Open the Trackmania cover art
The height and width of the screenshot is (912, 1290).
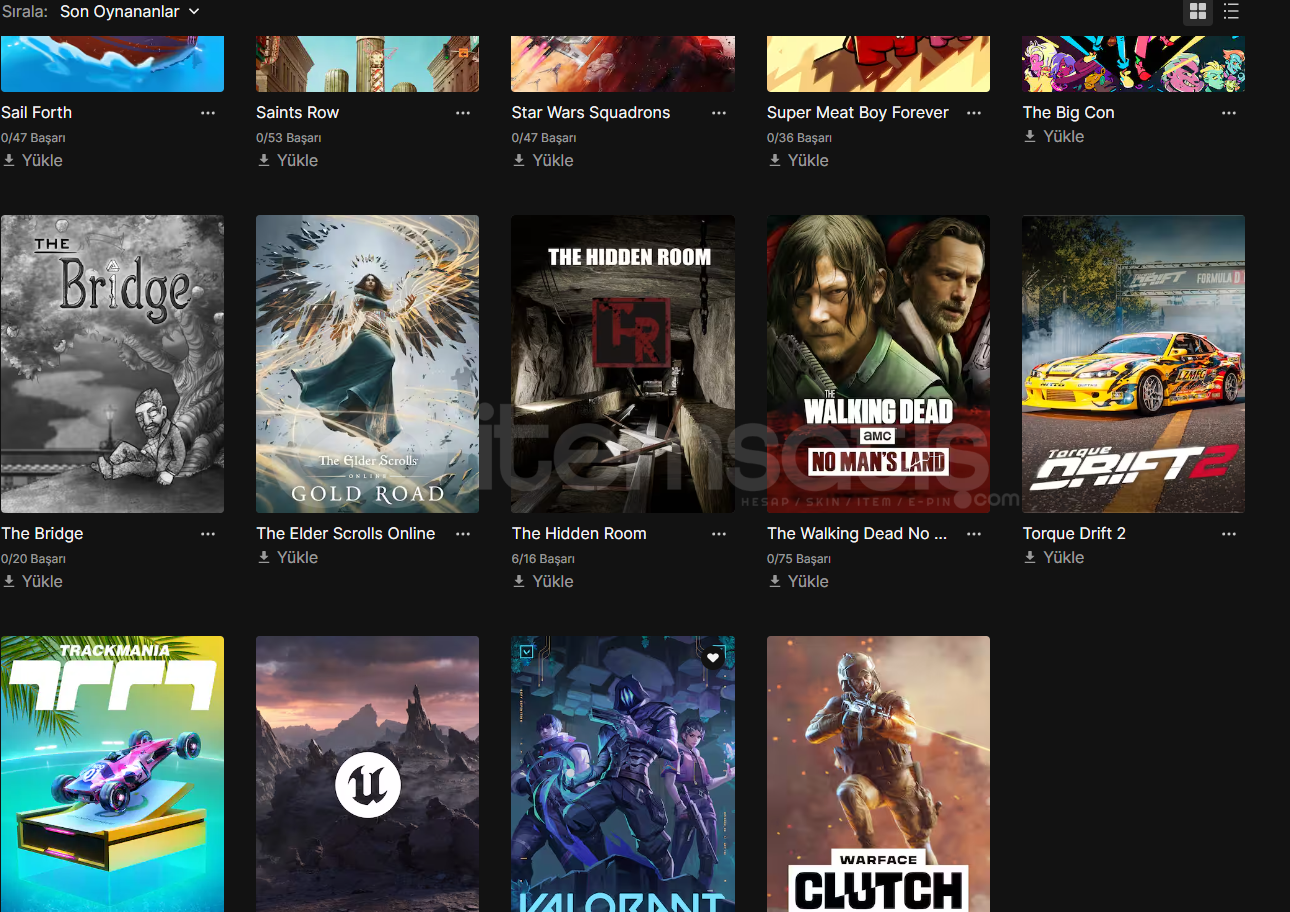point(112,774)
